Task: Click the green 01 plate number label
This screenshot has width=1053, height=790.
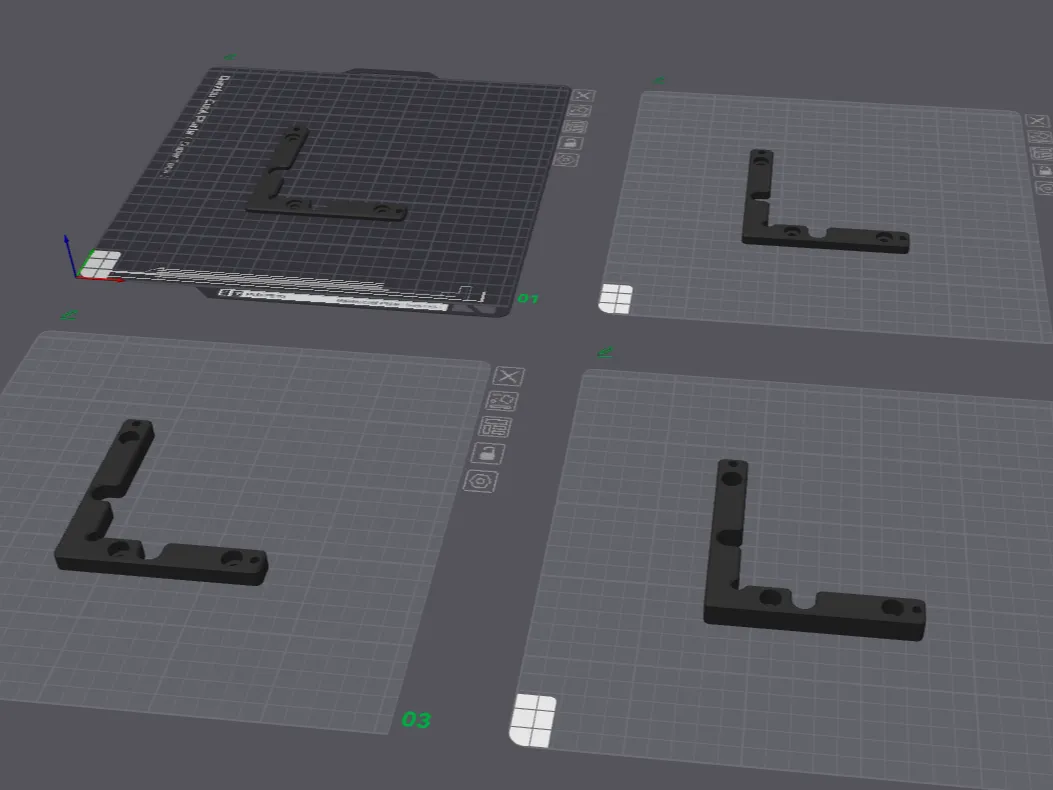Action: tap(528, 298)
